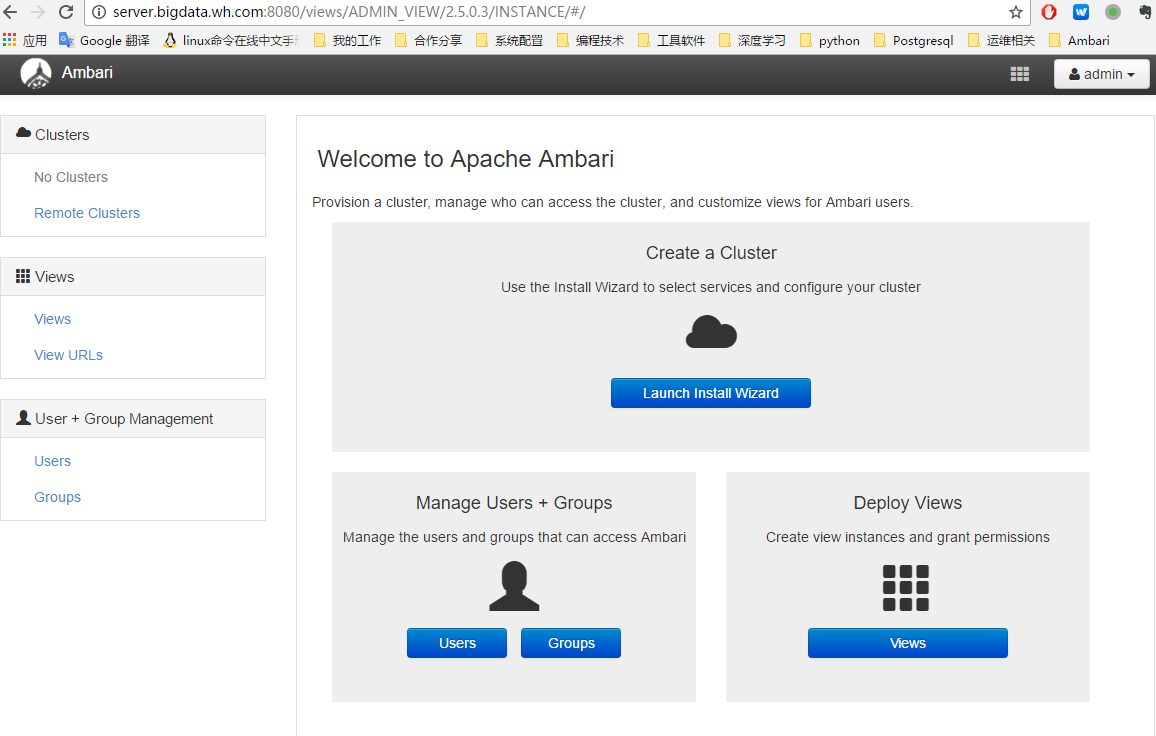Click the grid icon beside Views heading

pyautogui.click(x=23, y=276)
